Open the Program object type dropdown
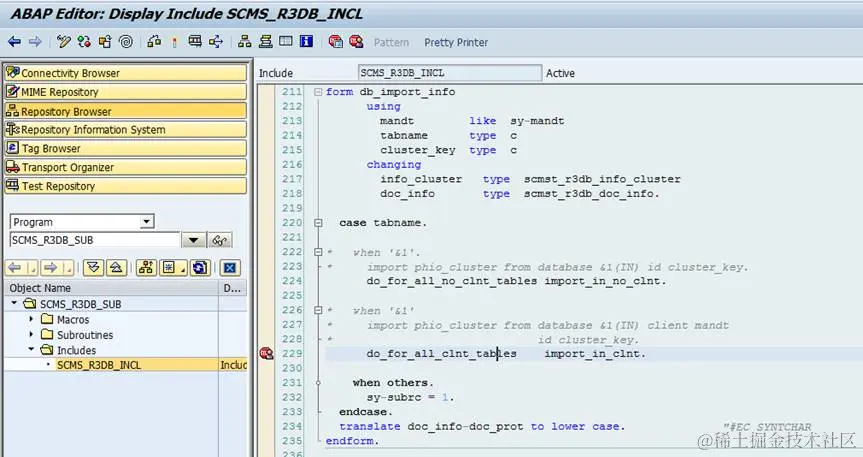The width and height of the screenshot is (863, 457). [x=146, y=222]
